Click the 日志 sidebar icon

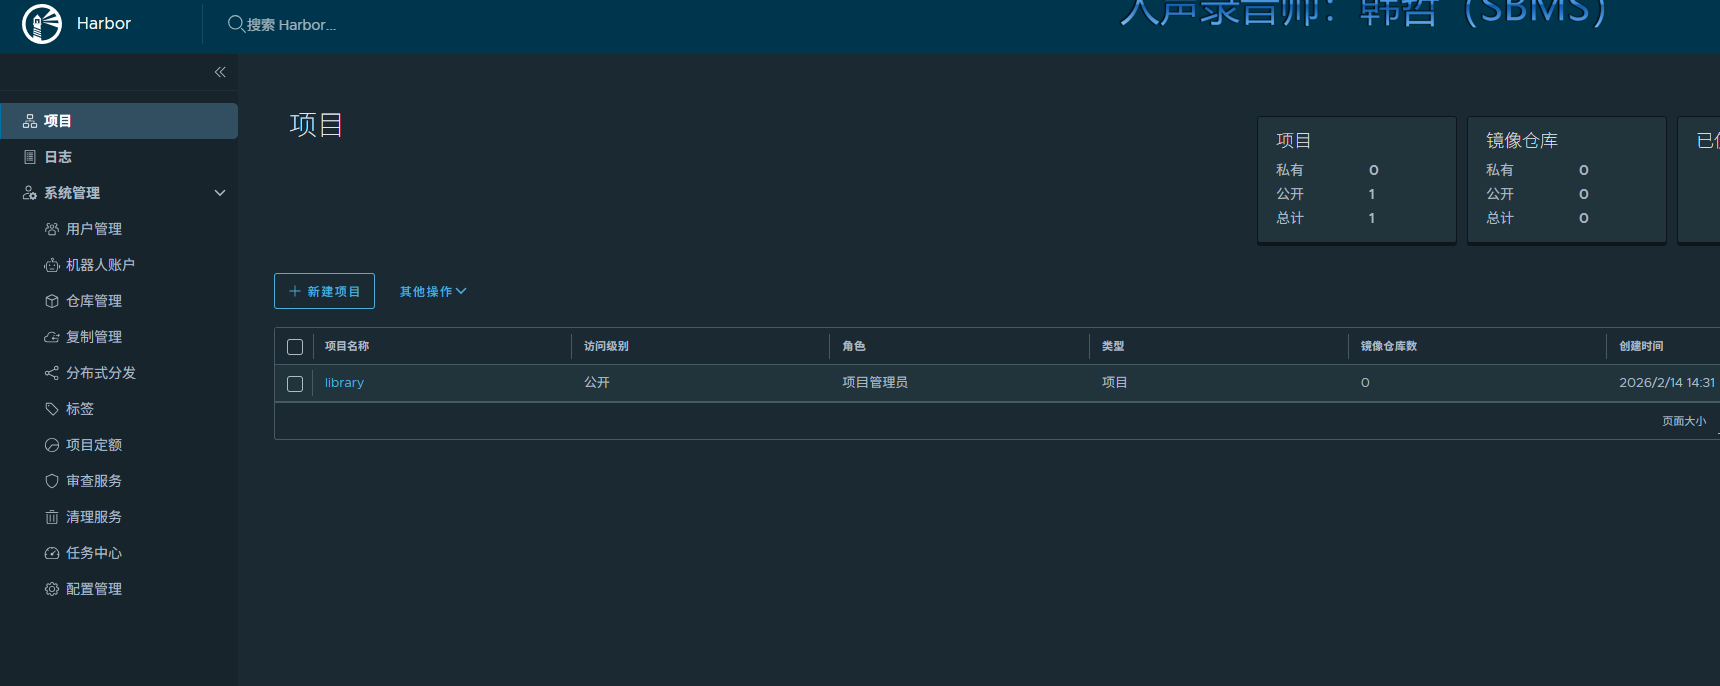click(x=30, y=157)
